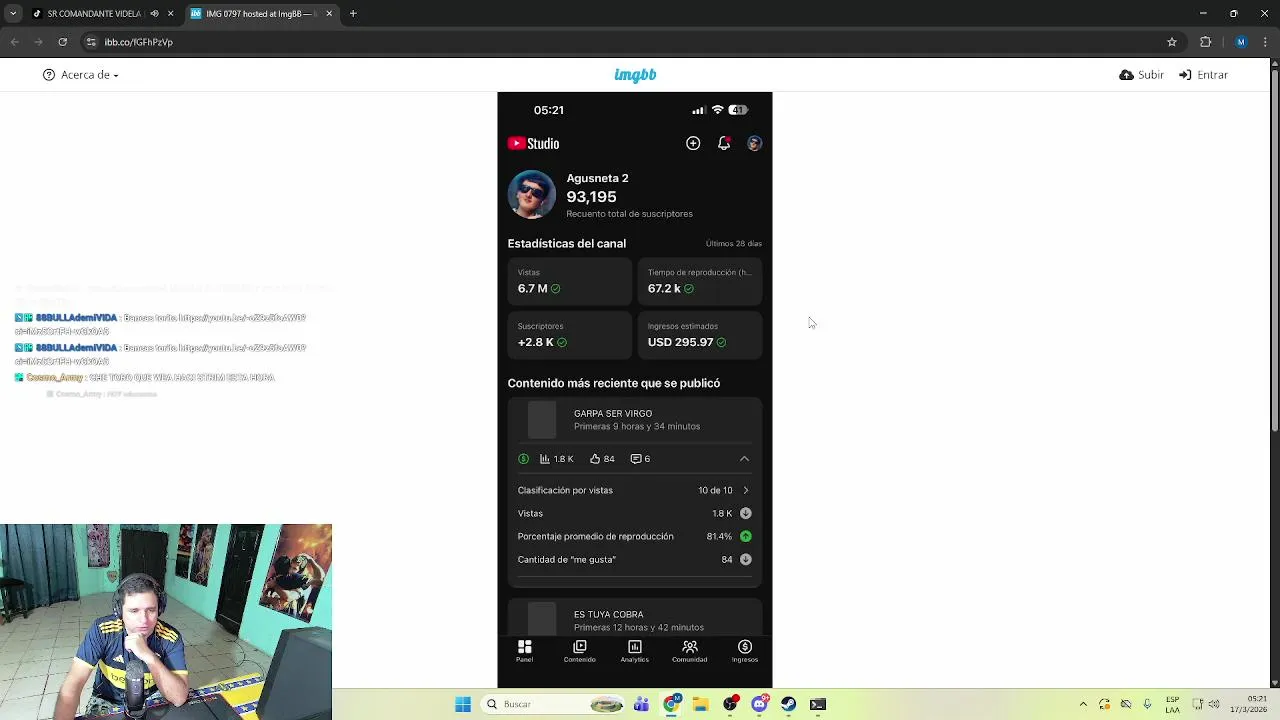
Task: Close the IMG 0797 hosted at ImgBB tab
Action: (329, 14)
